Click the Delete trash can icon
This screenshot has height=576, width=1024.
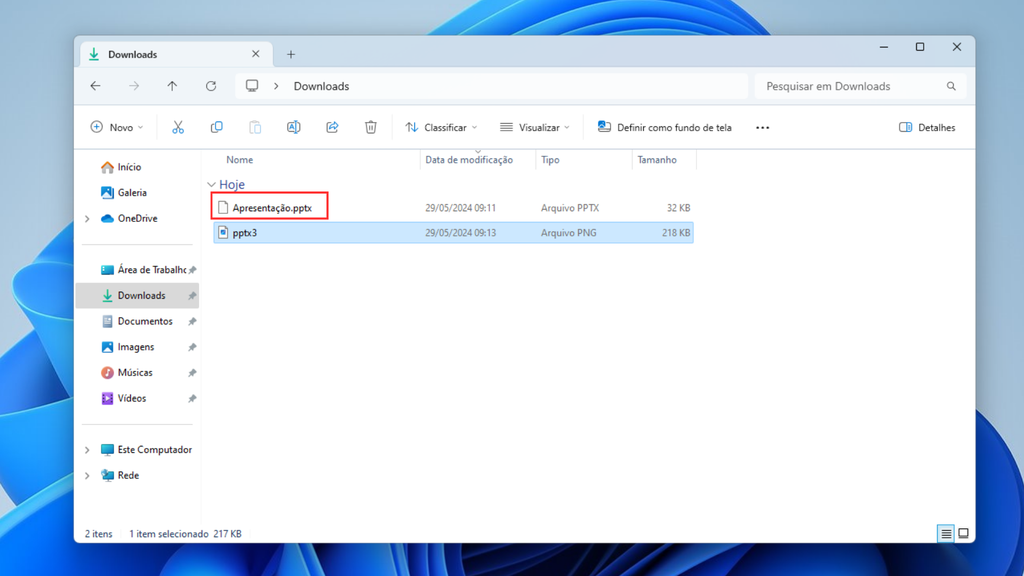(370, 127)
